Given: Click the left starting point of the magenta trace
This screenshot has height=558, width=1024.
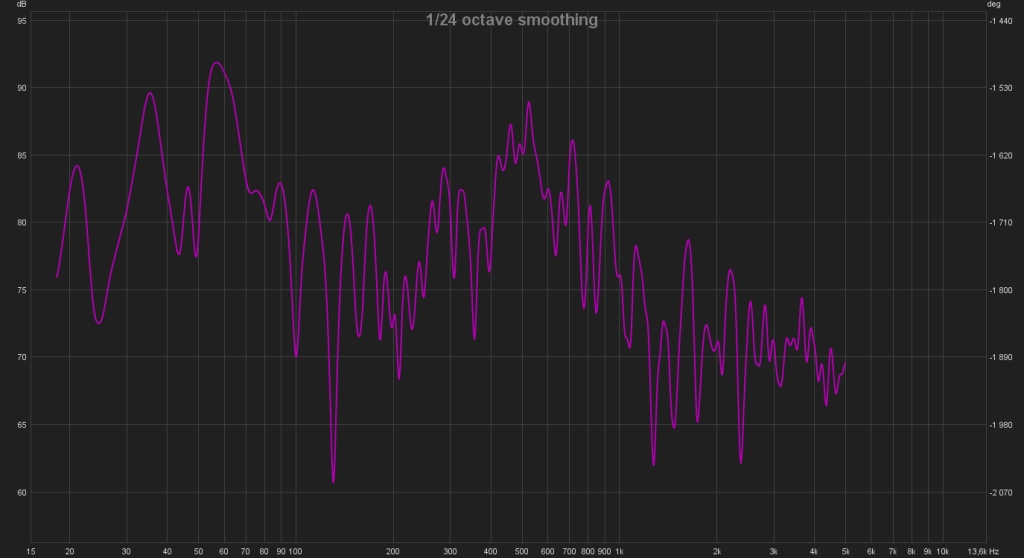Looking at the screenshot, I should pyautogui.click(x=57, y=276).
